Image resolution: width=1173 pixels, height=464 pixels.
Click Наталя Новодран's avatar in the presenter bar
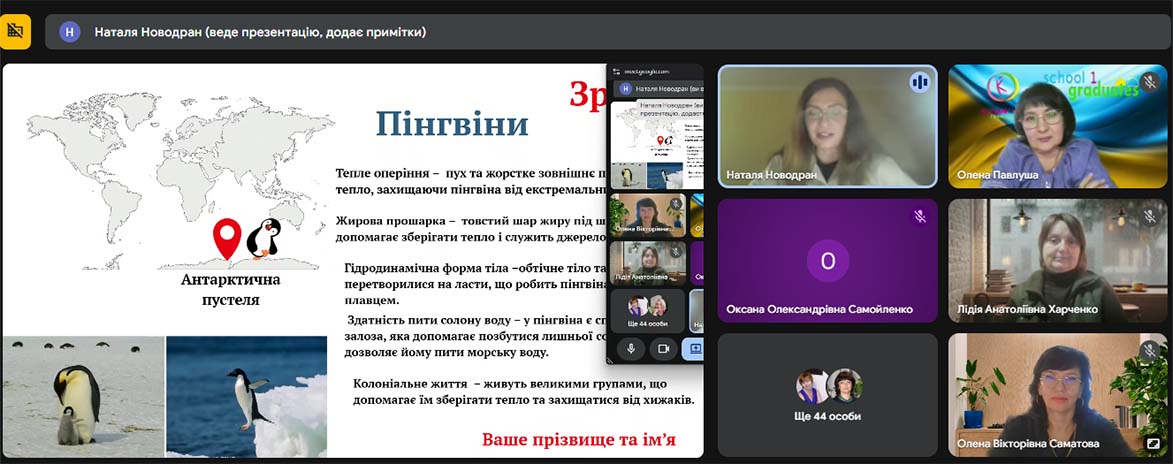pos(69,32)
